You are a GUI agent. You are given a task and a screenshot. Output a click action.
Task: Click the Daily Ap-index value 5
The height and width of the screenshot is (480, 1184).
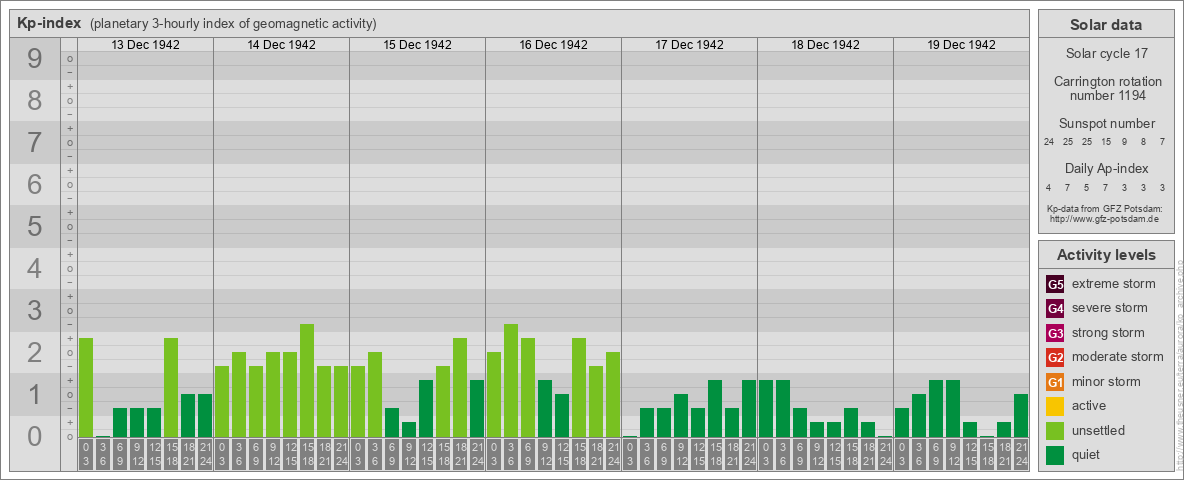[x=1087, y=187]
